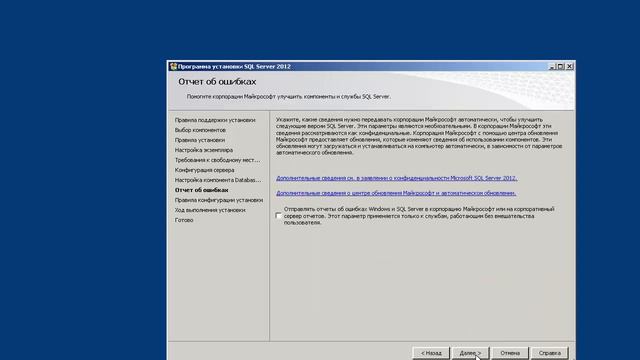Viewport: 640px width, 360px height.
Task: Select 'Правила поддержки установки' step
Action: [x=215, y=120]
